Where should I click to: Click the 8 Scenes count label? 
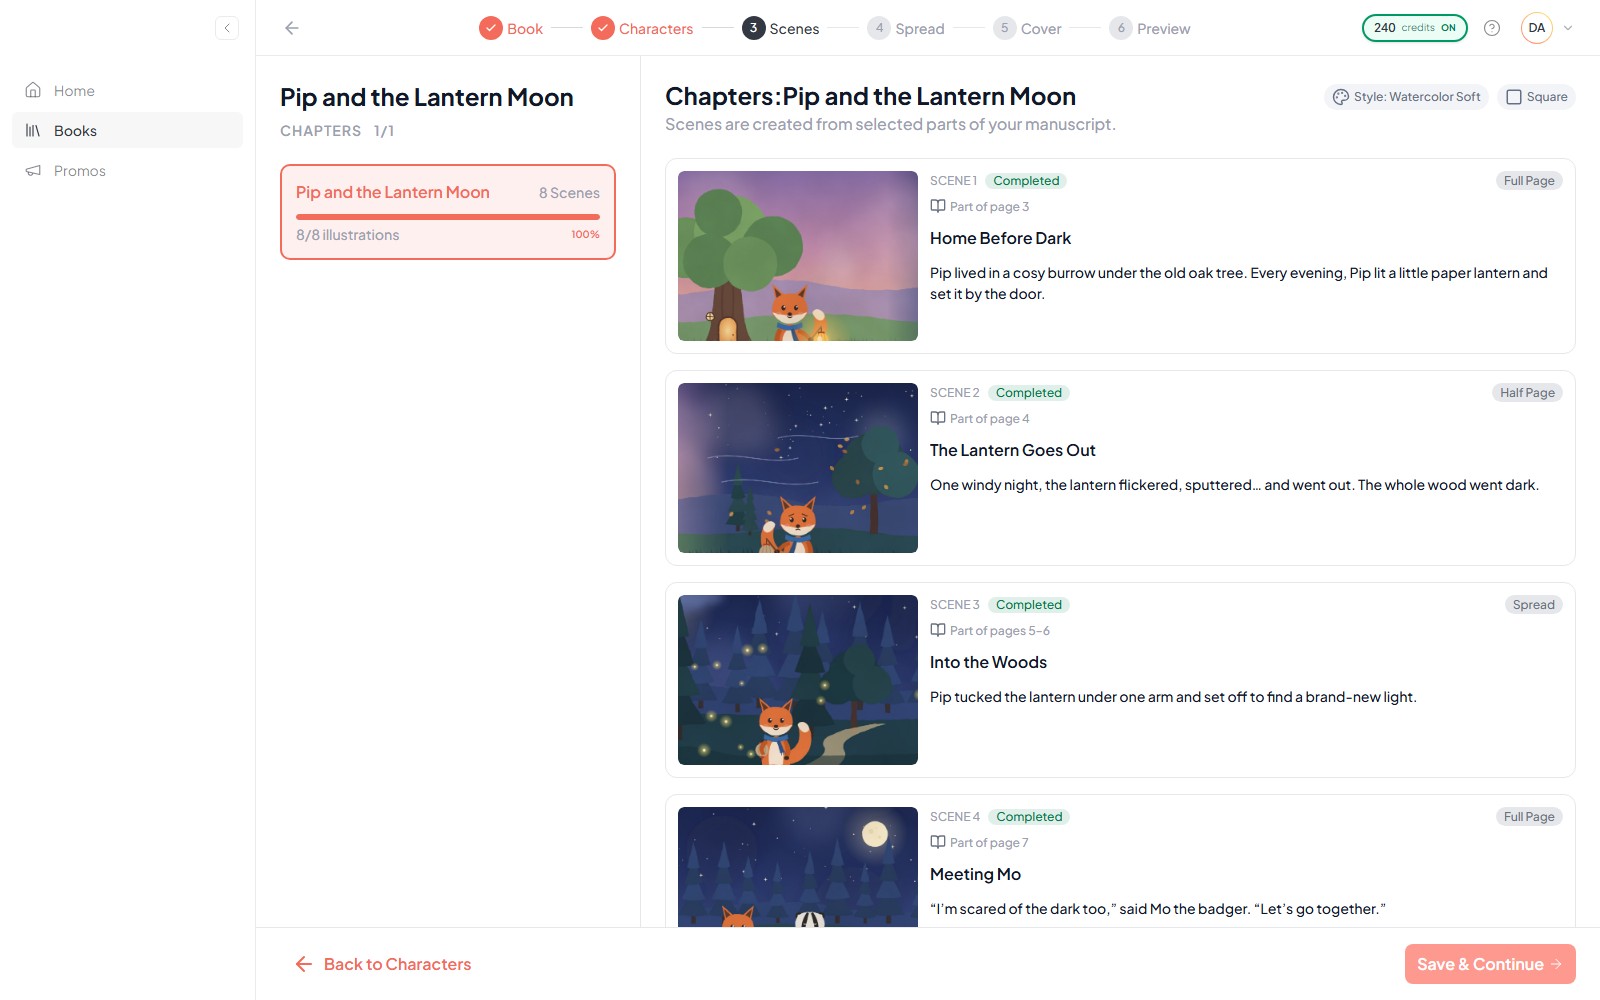click(569, 193)
